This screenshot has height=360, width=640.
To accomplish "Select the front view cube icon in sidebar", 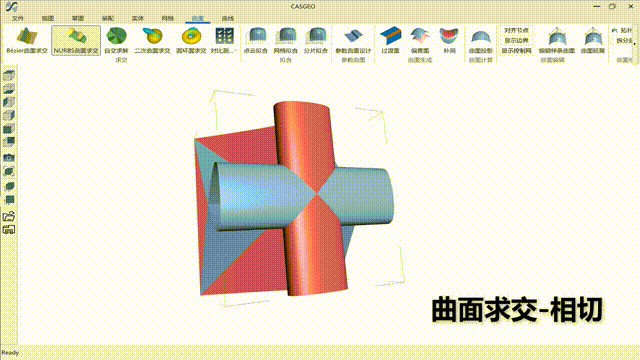I will coord(9,129).
